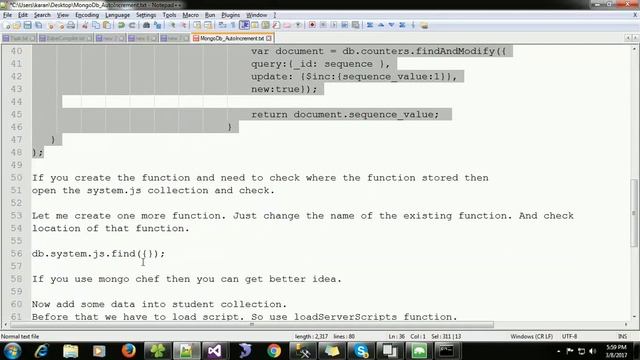
Task: Click the New file toolbar icon
Action: pos(7,25)
